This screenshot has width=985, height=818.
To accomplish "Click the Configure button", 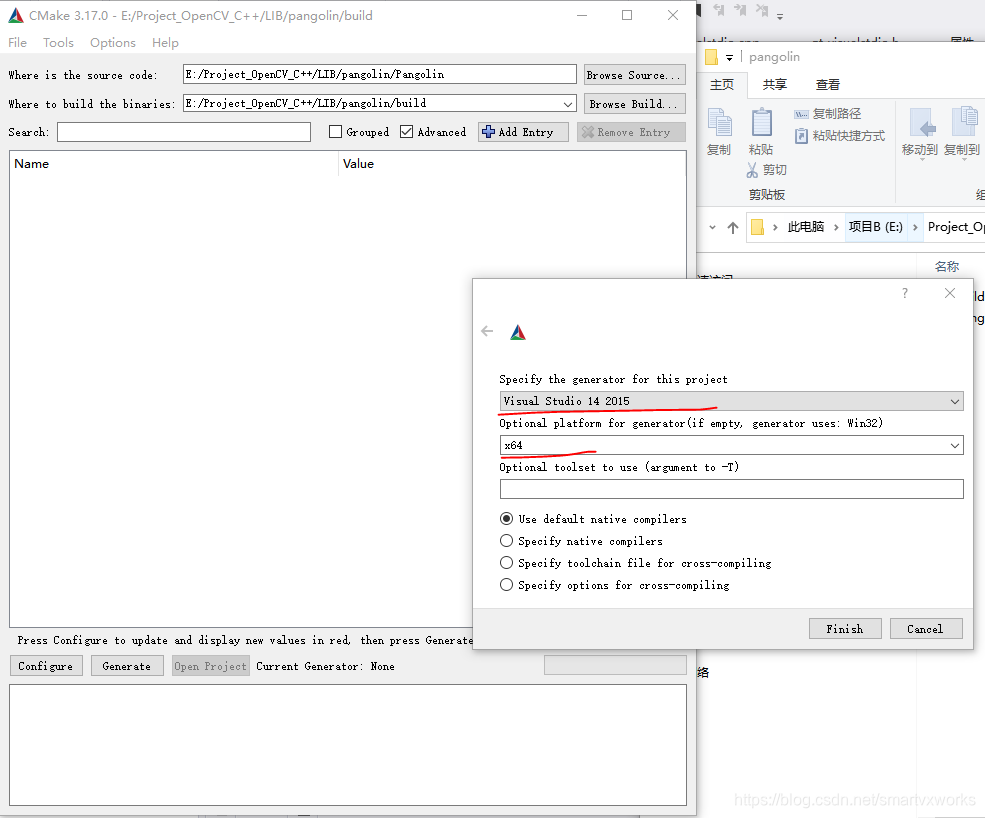I will click(x=46, y=666).
